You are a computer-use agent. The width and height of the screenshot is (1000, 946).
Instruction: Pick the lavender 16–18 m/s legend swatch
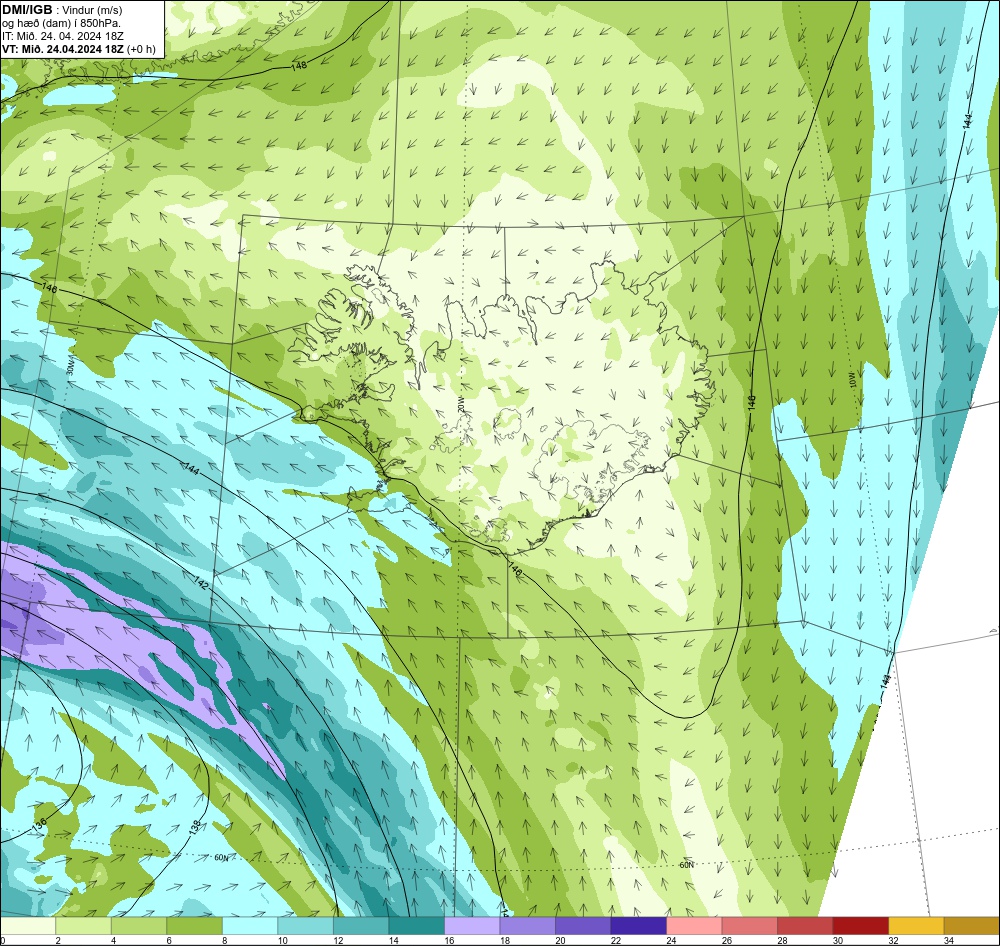[x=472, y=926]
